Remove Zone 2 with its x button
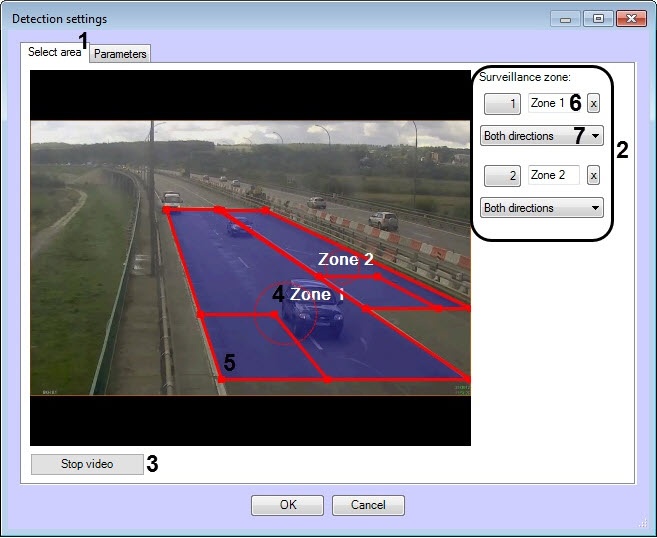 tap(593, 175)
